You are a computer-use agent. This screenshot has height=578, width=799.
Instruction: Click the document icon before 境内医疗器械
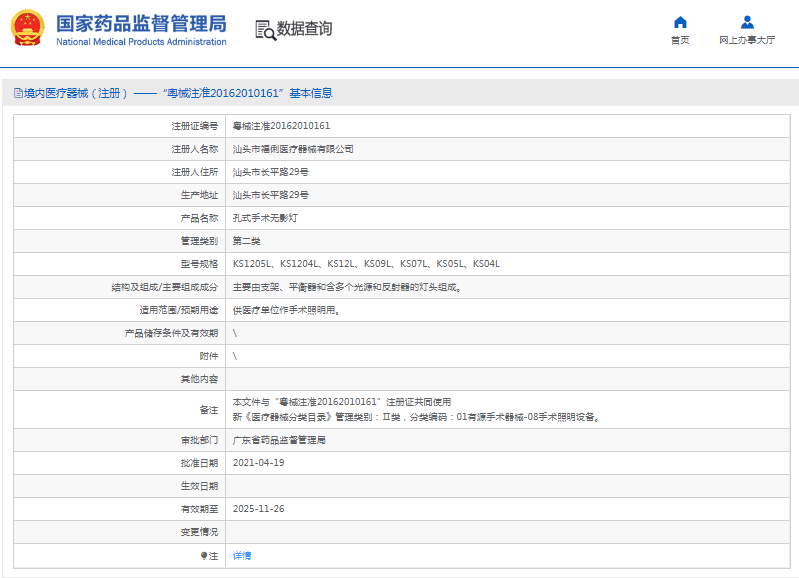click(17, 93)
